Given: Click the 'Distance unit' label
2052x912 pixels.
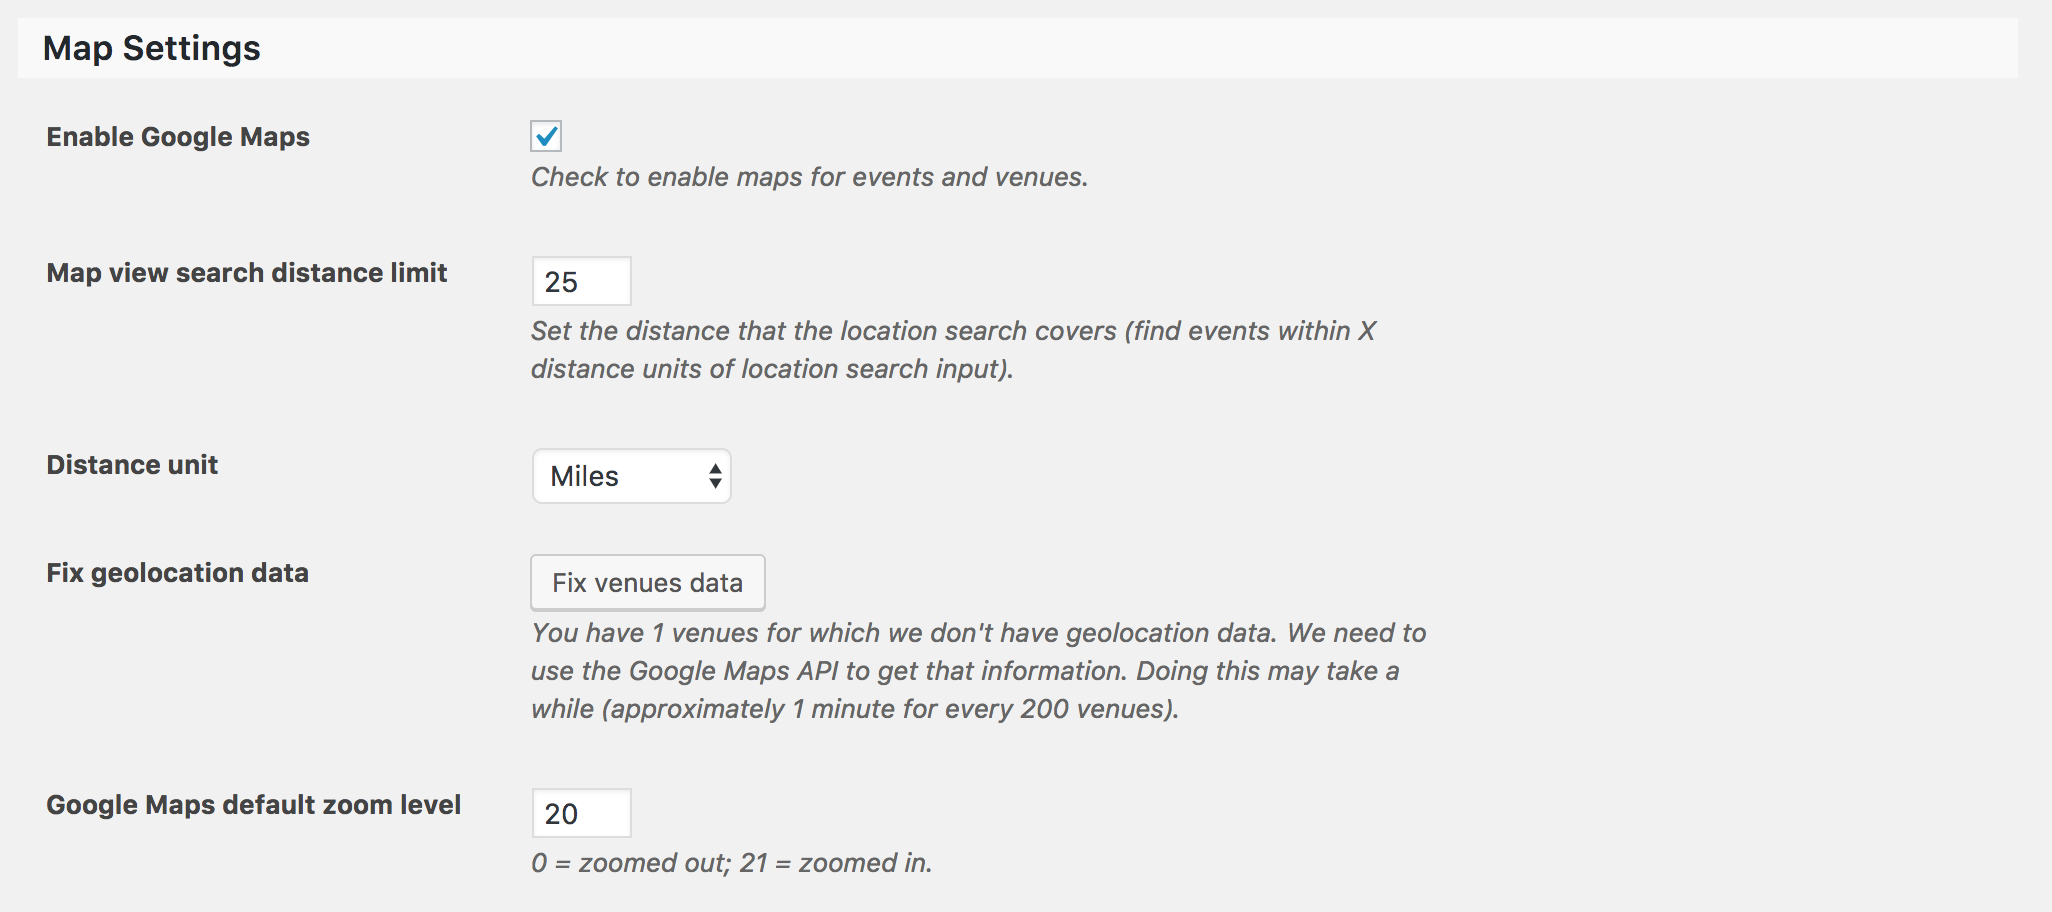Looking at the screenshot, I should 132,465.
